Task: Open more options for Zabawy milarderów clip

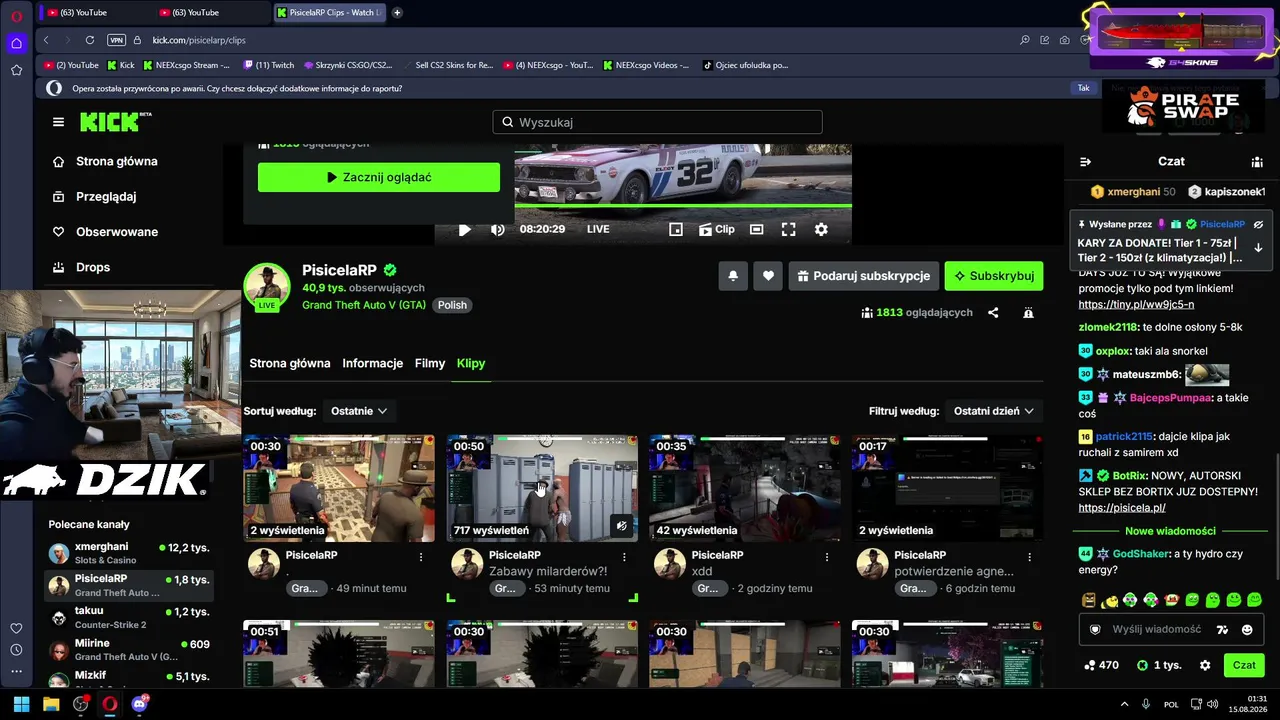Action: (624, 556)
